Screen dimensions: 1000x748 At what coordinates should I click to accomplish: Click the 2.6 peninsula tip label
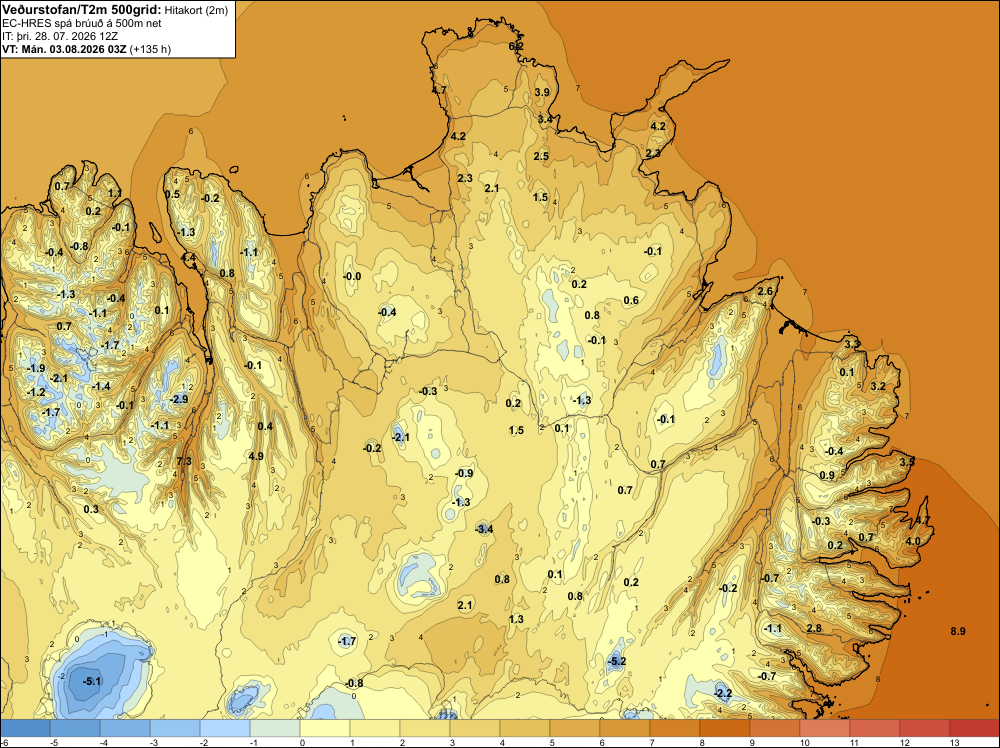pos(765,291)
